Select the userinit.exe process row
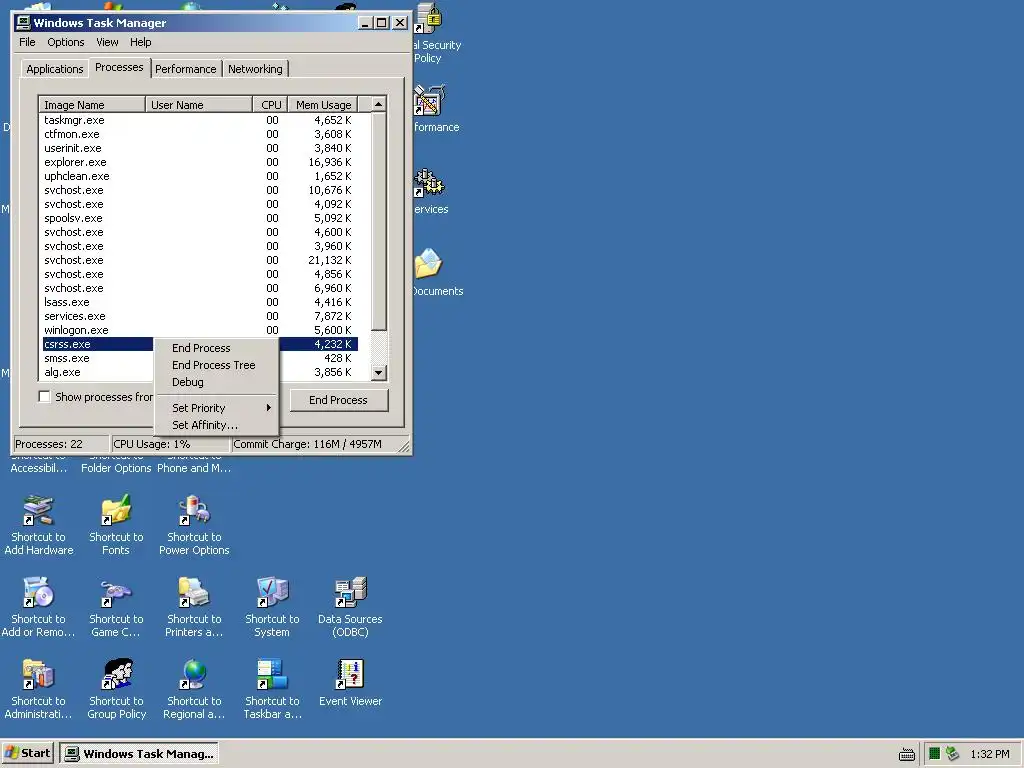This screenshot has width=1024, height=768. 199,148
